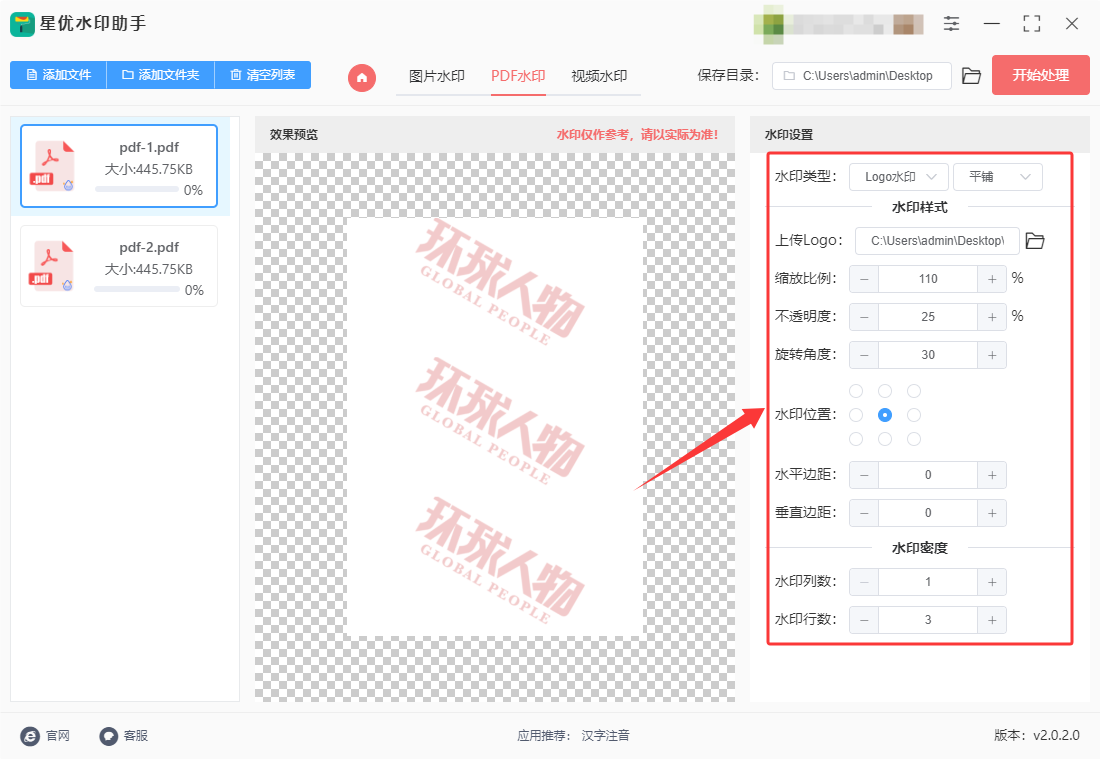Screen dimensions: 1100x760
Task: Open save directory folder browse icon
Action: point(971,76)
